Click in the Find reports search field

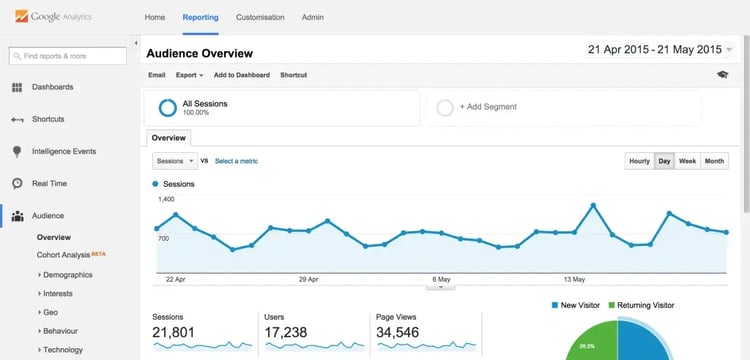[67, 56]
